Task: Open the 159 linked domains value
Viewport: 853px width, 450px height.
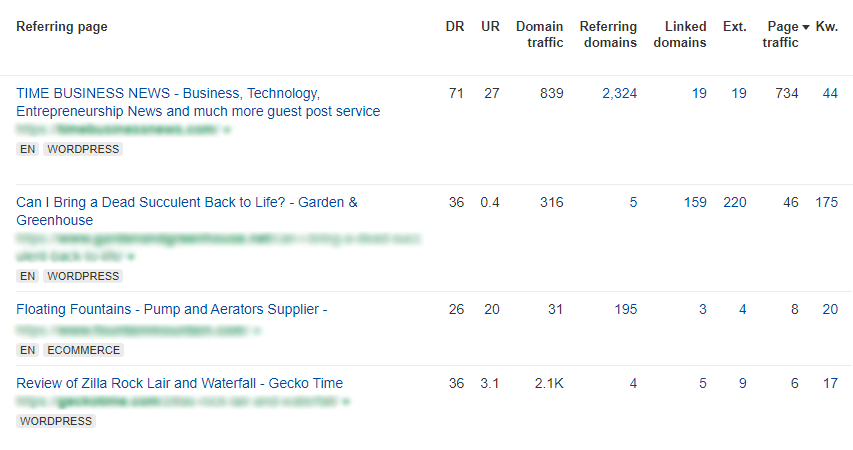Action: tap(695, 202)
